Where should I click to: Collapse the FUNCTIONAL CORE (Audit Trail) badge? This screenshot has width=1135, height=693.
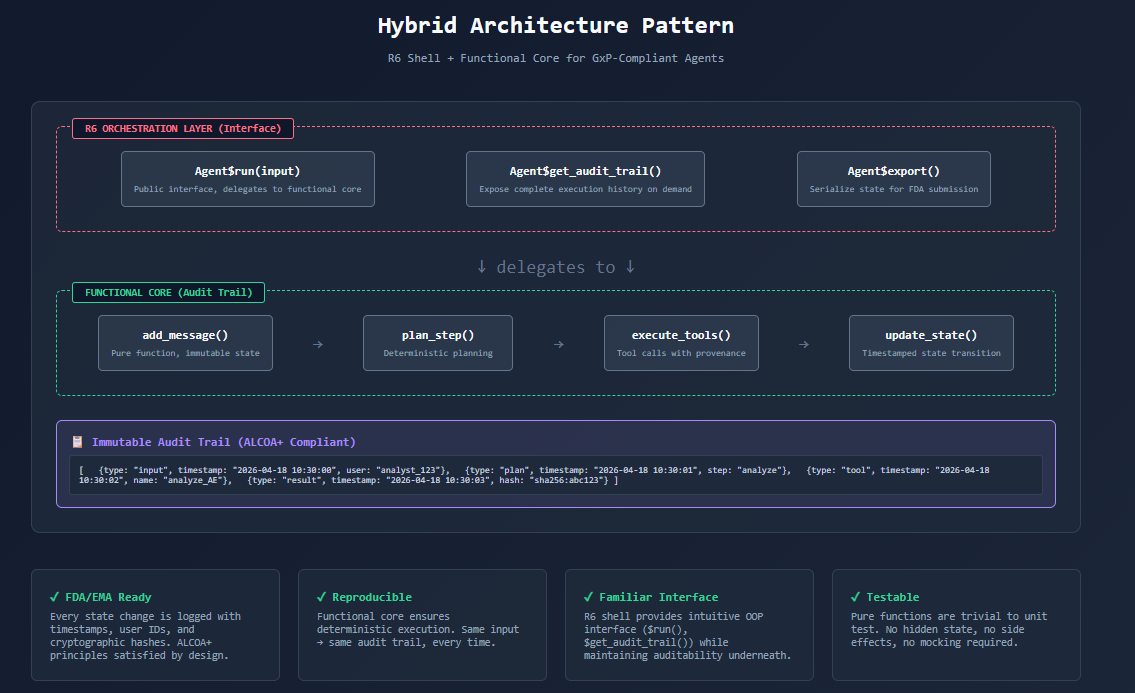168,292
